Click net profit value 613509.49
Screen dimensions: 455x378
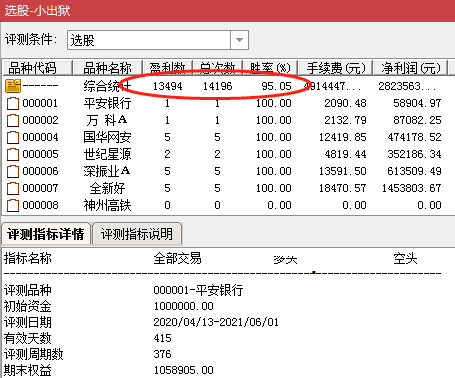(414, 171)
